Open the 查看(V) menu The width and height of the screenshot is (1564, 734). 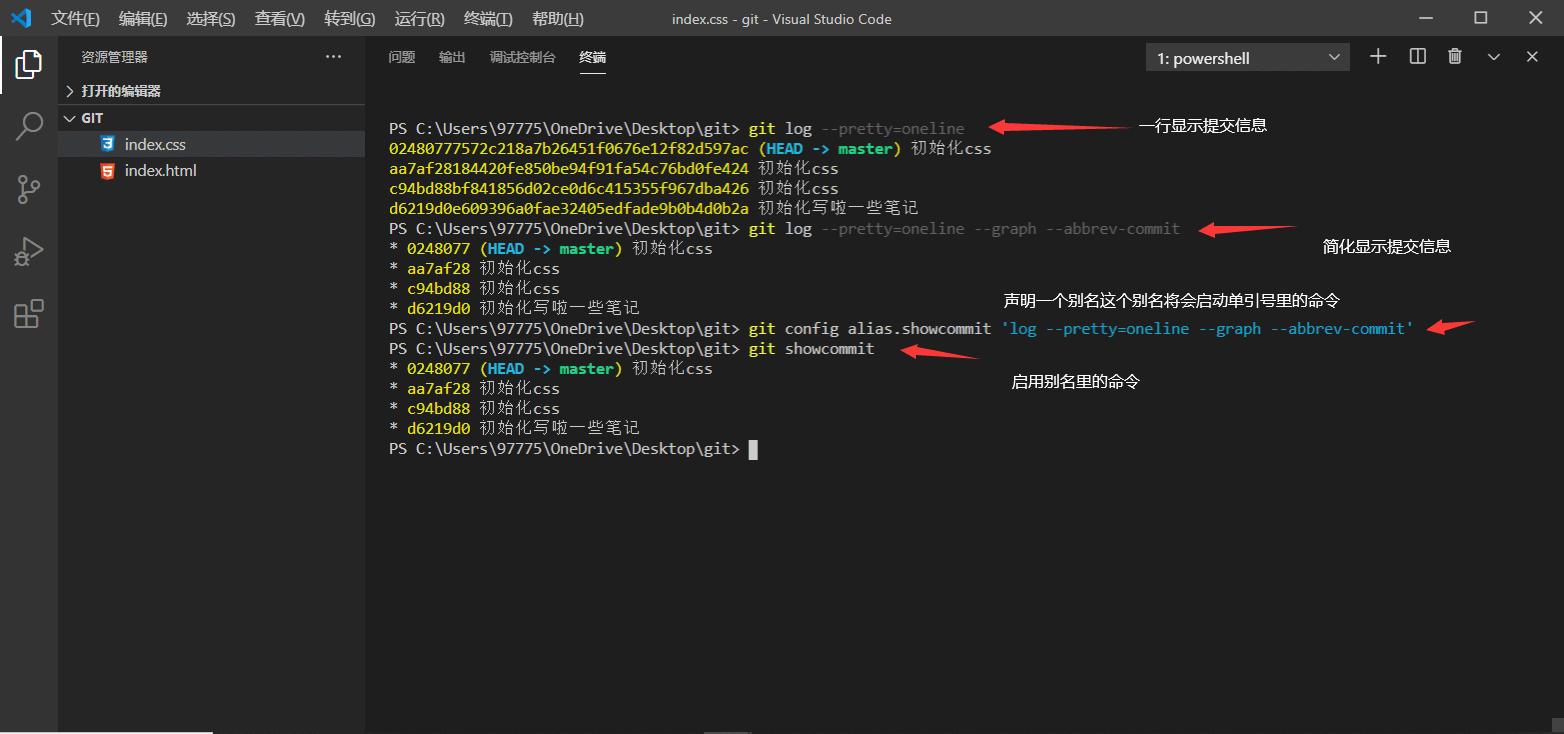pyautogui.click(x=280, y=19)
